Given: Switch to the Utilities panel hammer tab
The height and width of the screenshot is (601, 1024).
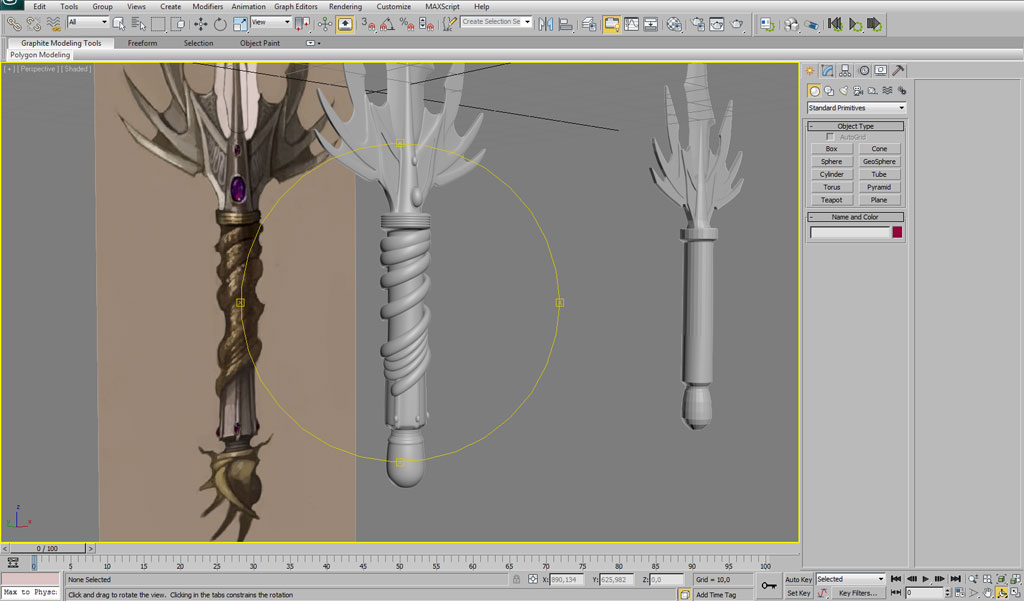Looking at the screenshot, I should click(x=899, y=71).
